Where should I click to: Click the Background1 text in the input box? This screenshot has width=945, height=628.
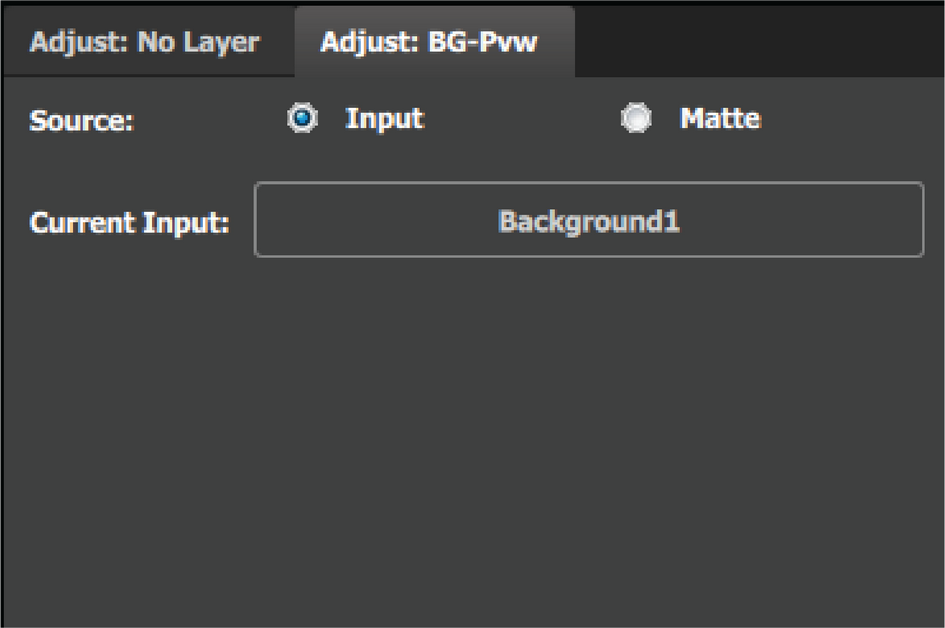589,221
